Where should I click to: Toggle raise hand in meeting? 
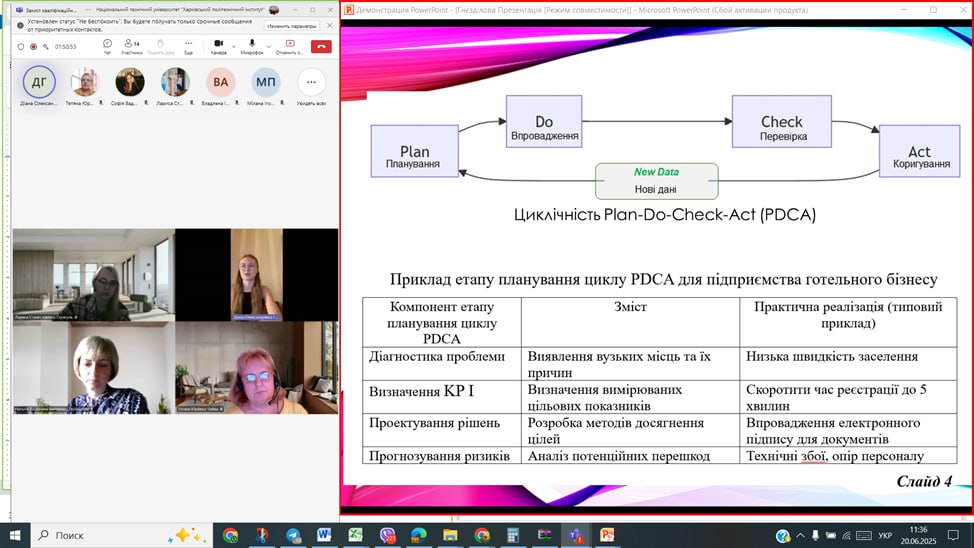[159, 46]
